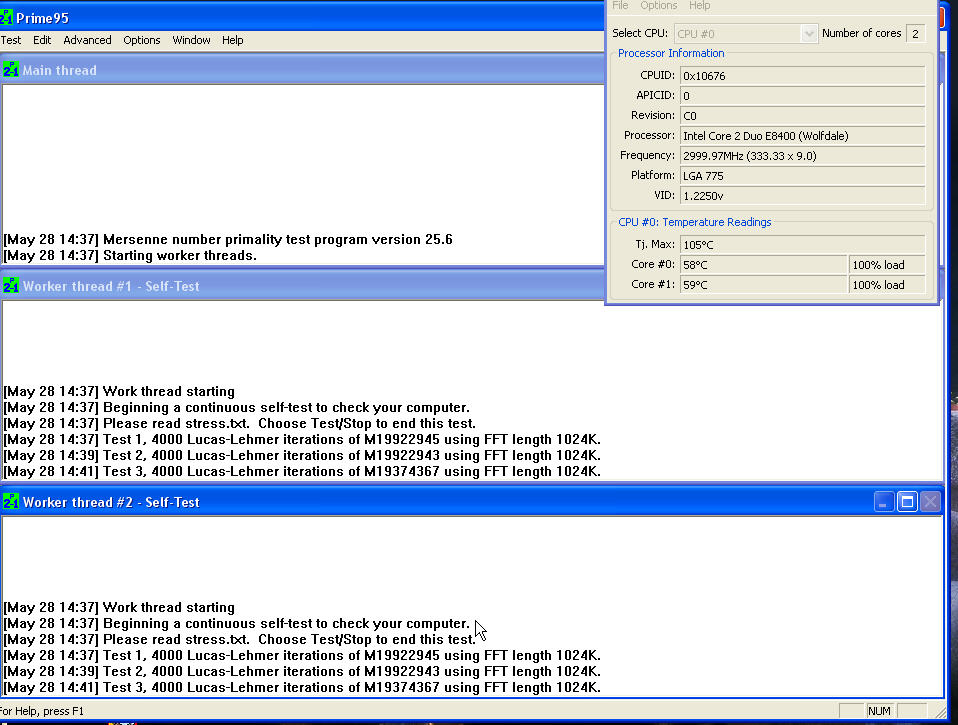Click 'Starting worker threads.' line in Main thread
The image size is (958, 725).
pyautogui.click(x=130, y=255)
